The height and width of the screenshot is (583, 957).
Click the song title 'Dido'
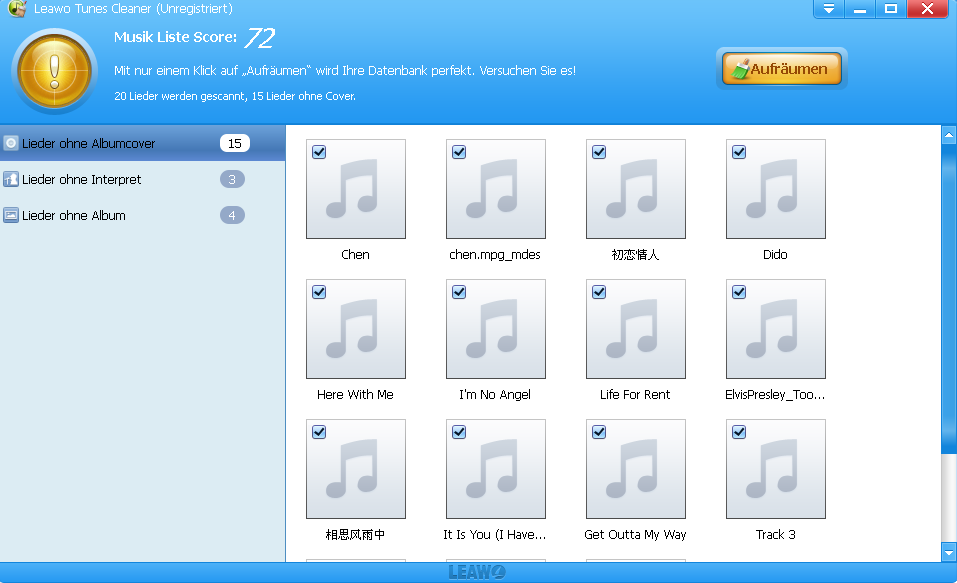[775, 255]
